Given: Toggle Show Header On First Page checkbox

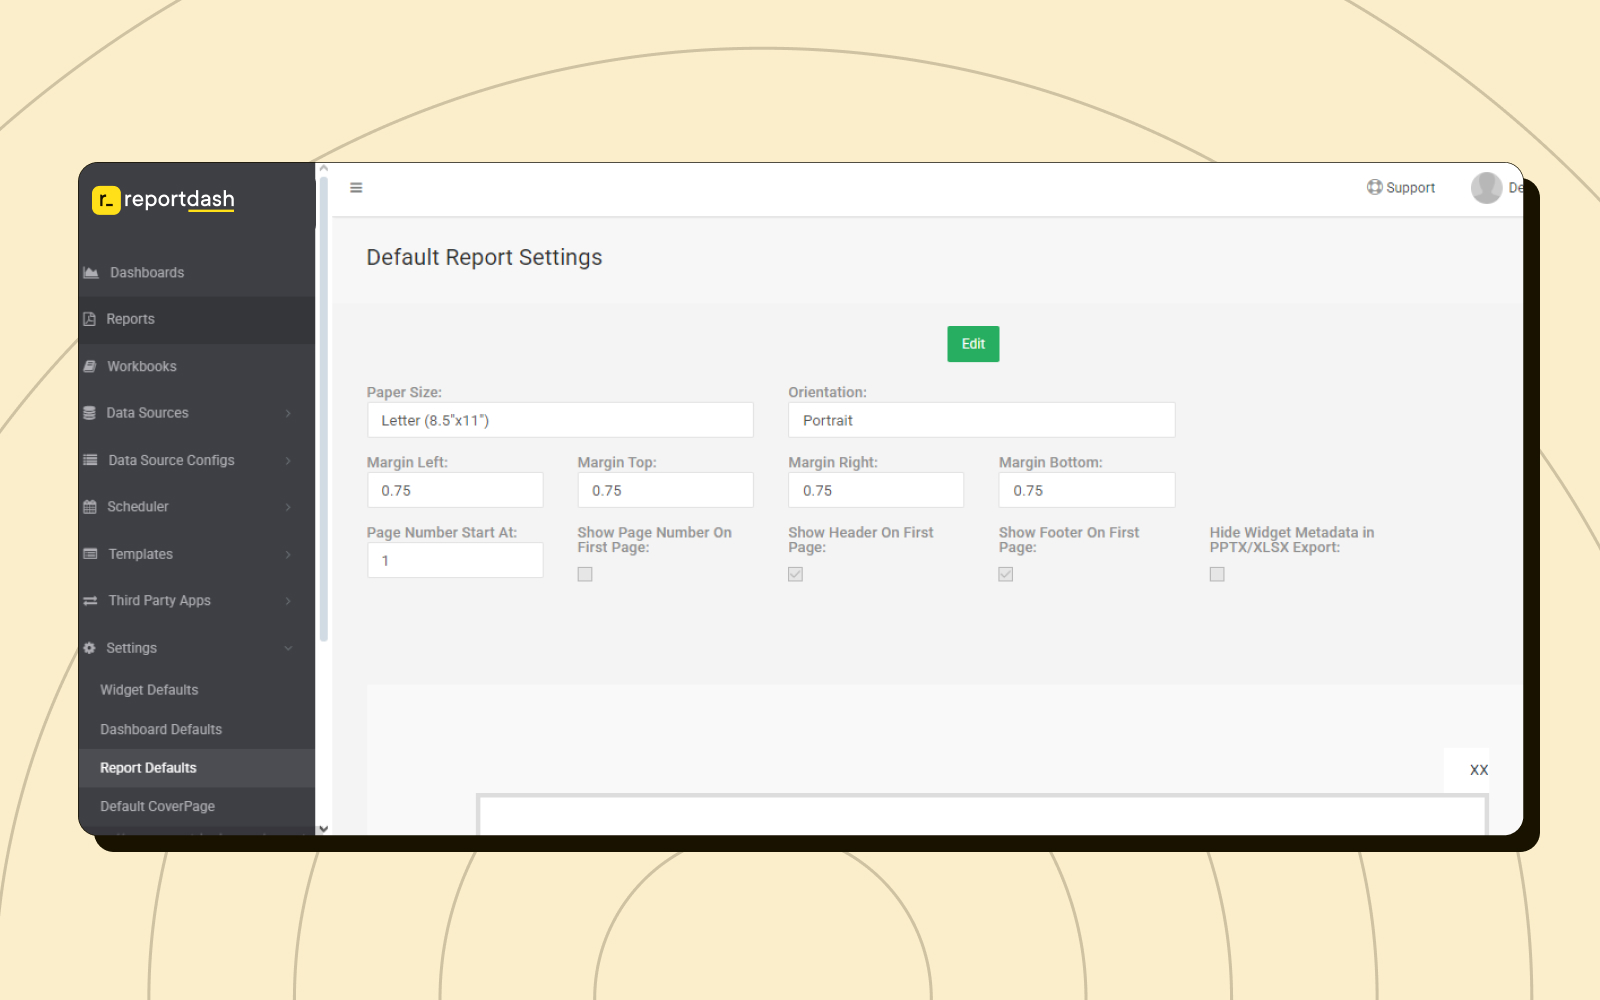Looking at the screenshot, I should 796,574.
